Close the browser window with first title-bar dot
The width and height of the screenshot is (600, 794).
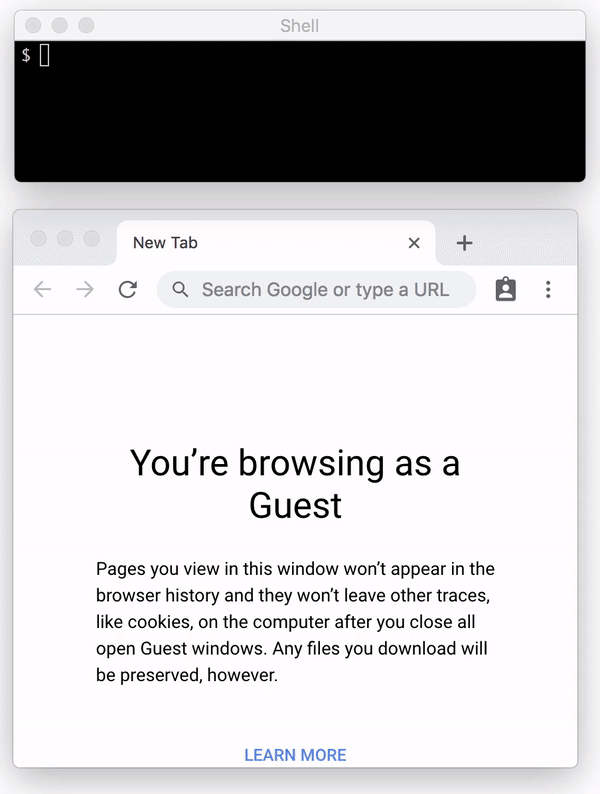[38, 238]
